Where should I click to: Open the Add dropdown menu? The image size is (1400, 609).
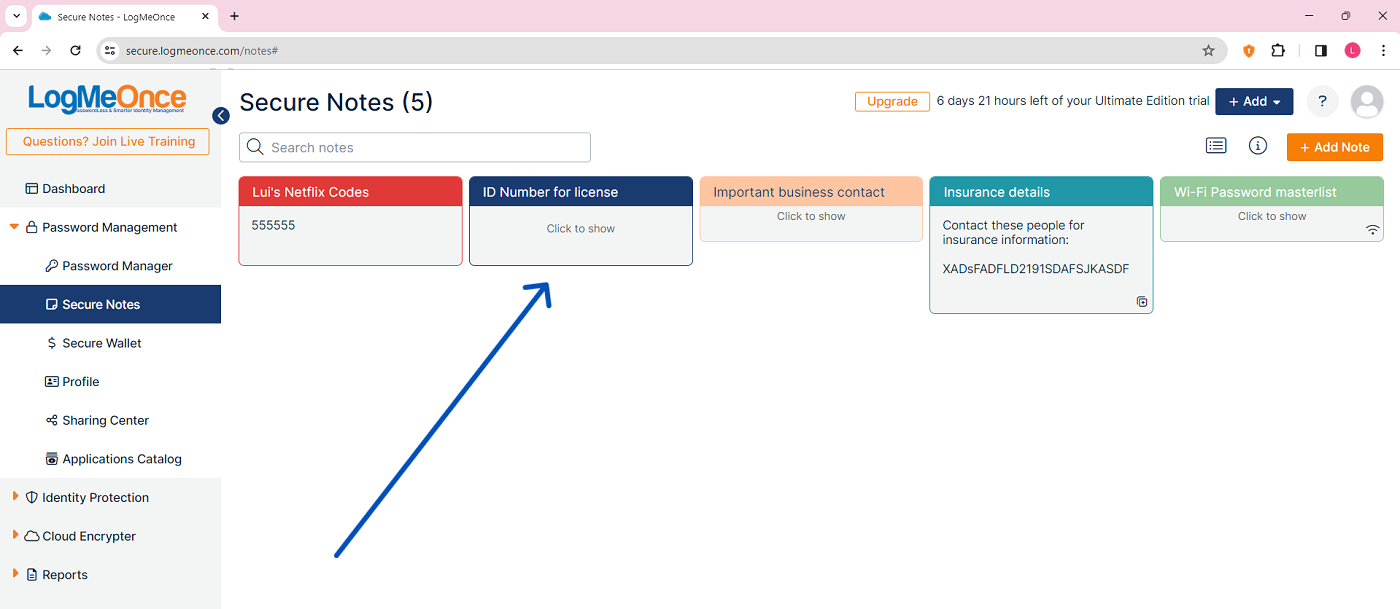point(1254,102)
